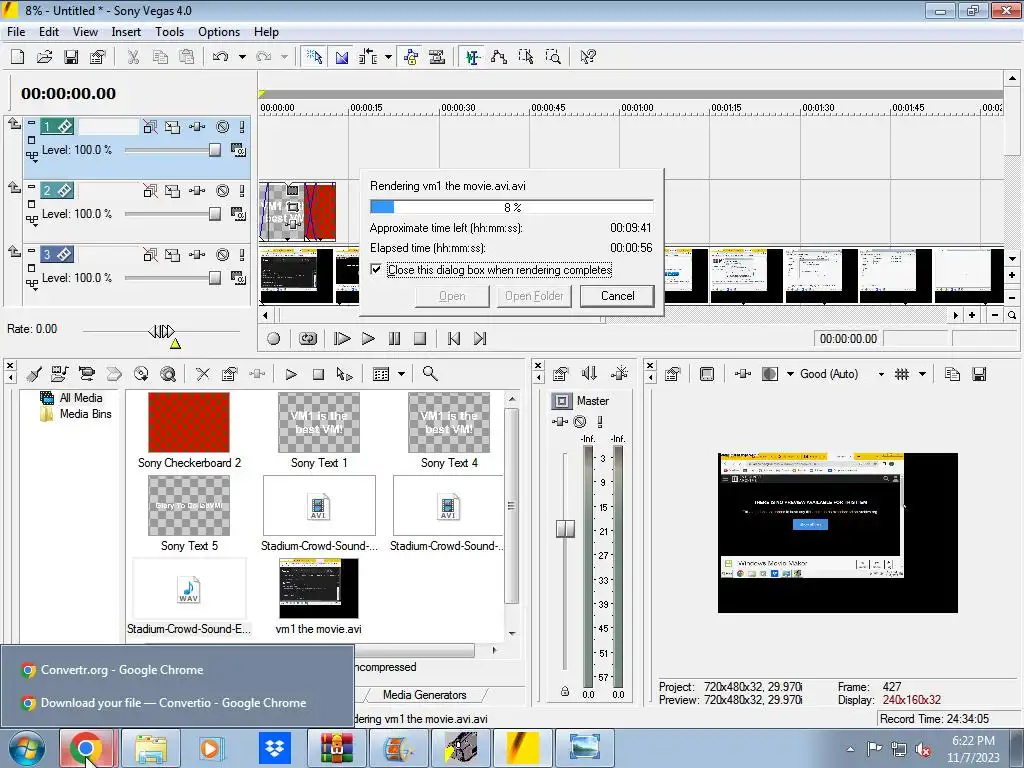Uncheck Close this dialog box when rendering completes
1024x768 pixels.
[376, 269]
